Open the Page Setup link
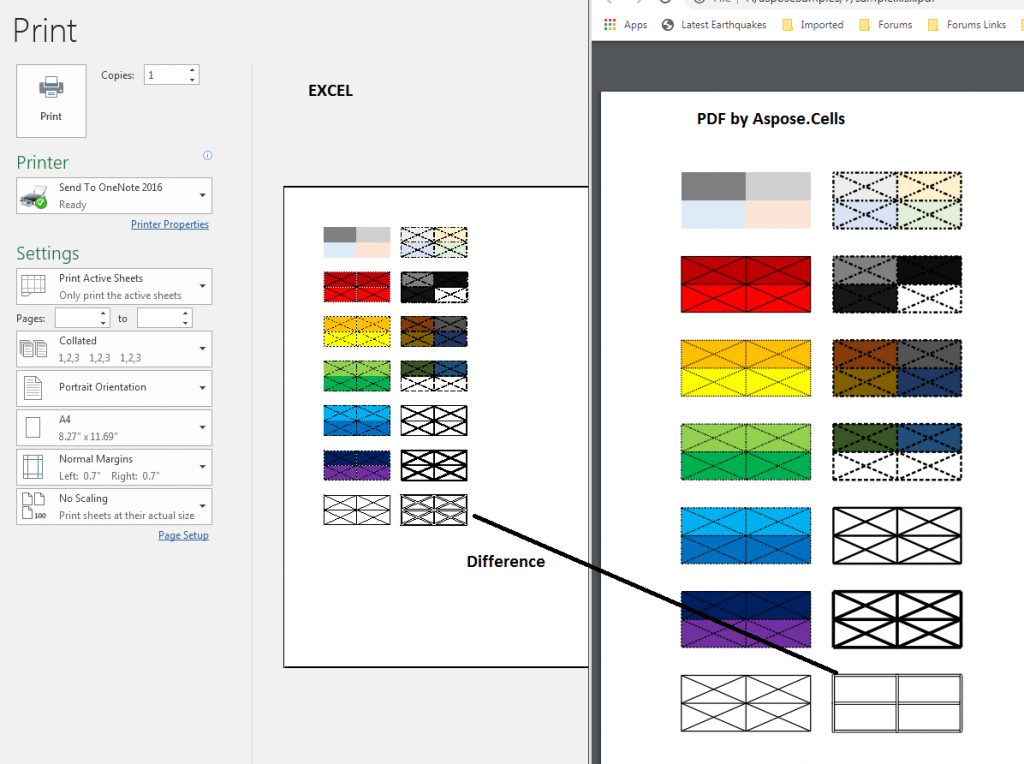 pos(184,535)
